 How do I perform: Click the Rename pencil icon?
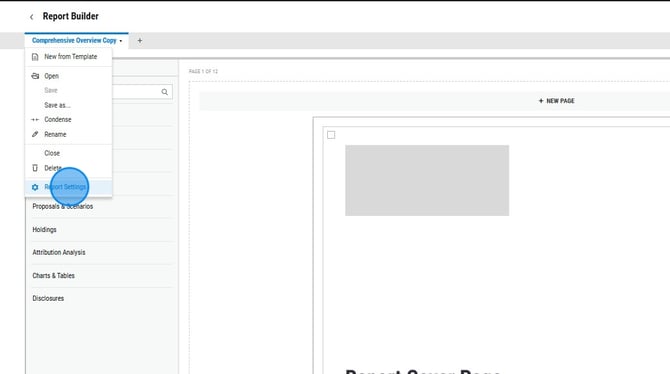pyautogui.click(x=35, y=134)
